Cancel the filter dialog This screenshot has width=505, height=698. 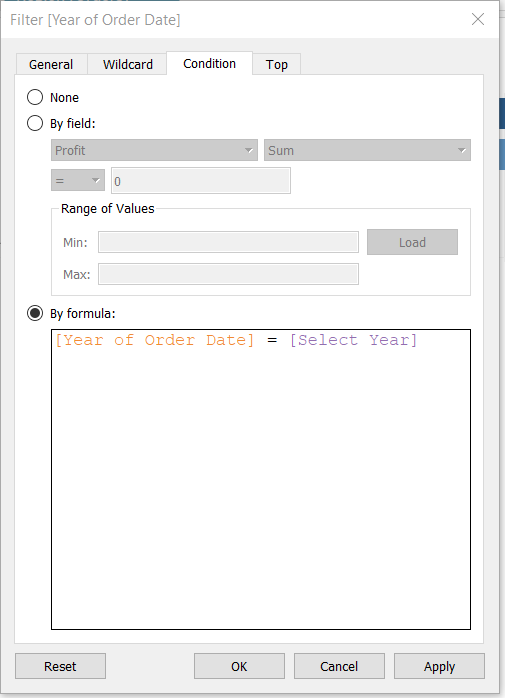tap(339, 666)
